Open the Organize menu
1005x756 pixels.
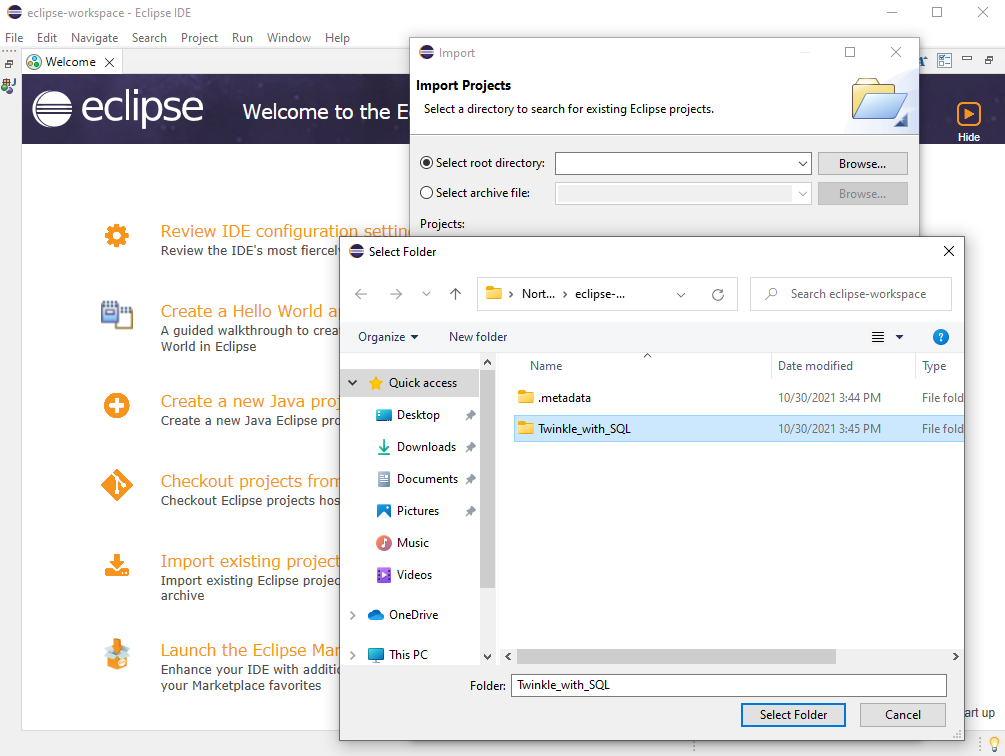388,337
